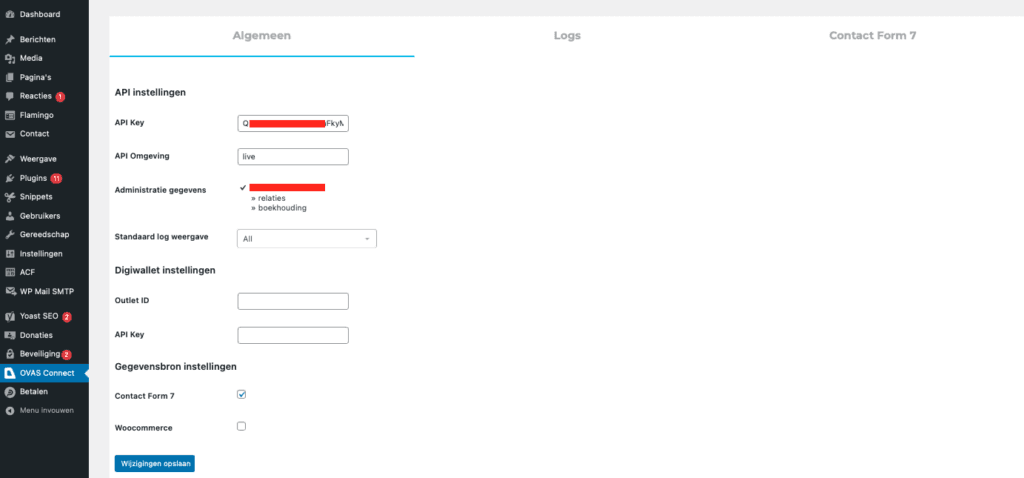Click the Pagina's pages icon
Viewport: 1024px width, 478px height.
pyautogui.click(x=10, y=78)
